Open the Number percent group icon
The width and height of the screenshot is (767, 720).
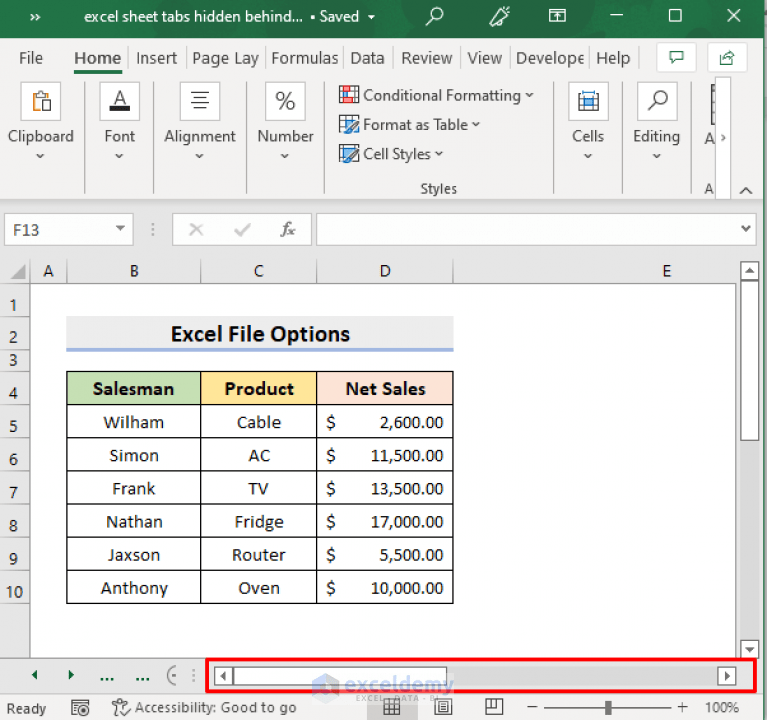285,101
